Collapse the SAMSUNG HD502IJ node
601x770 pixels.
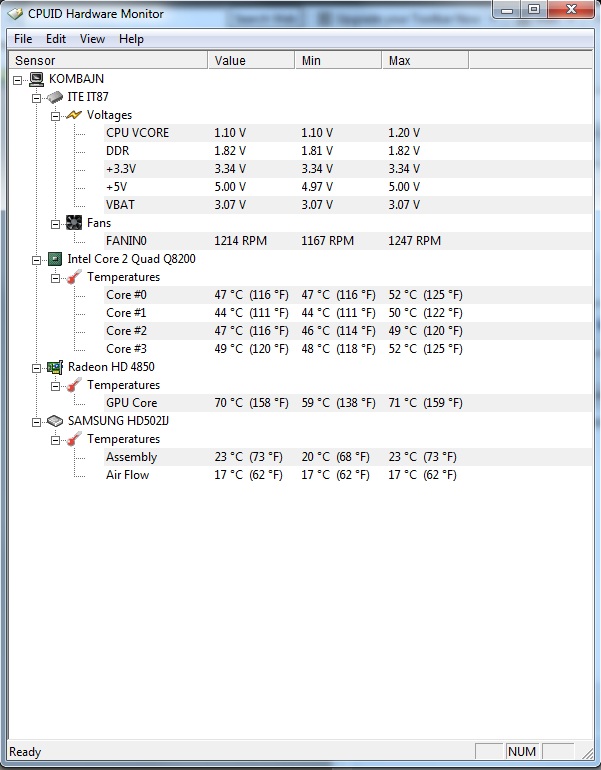point(36,422)
